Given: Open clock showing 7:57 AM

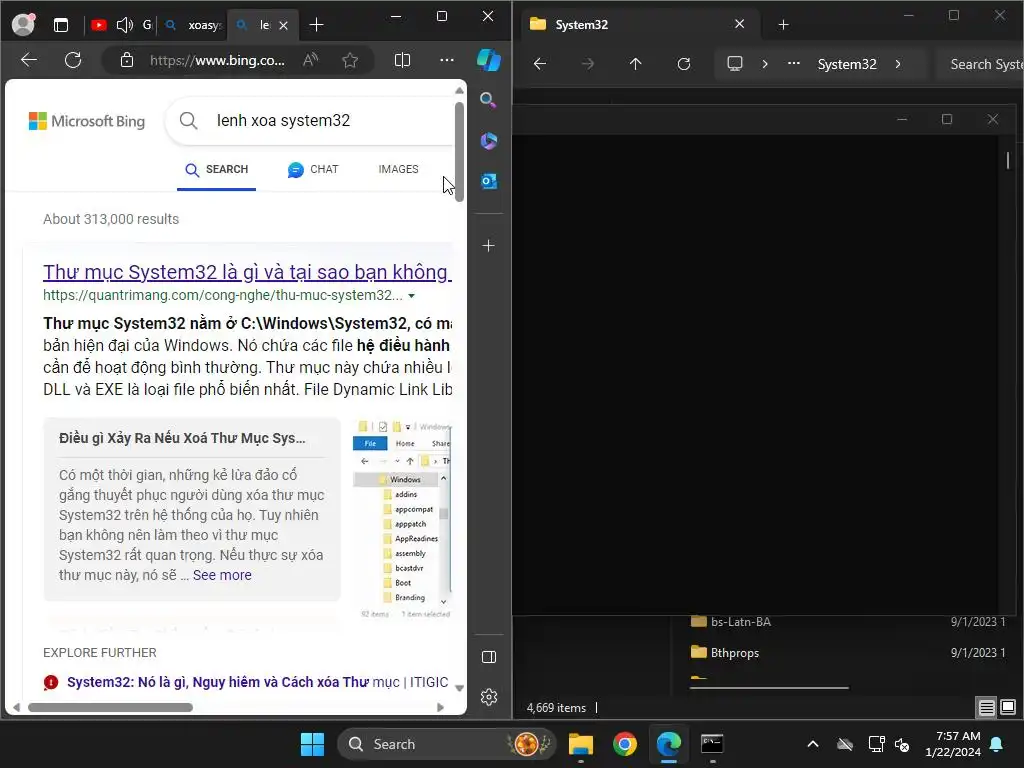Looking at the screenshot, I should coord(953,744).
